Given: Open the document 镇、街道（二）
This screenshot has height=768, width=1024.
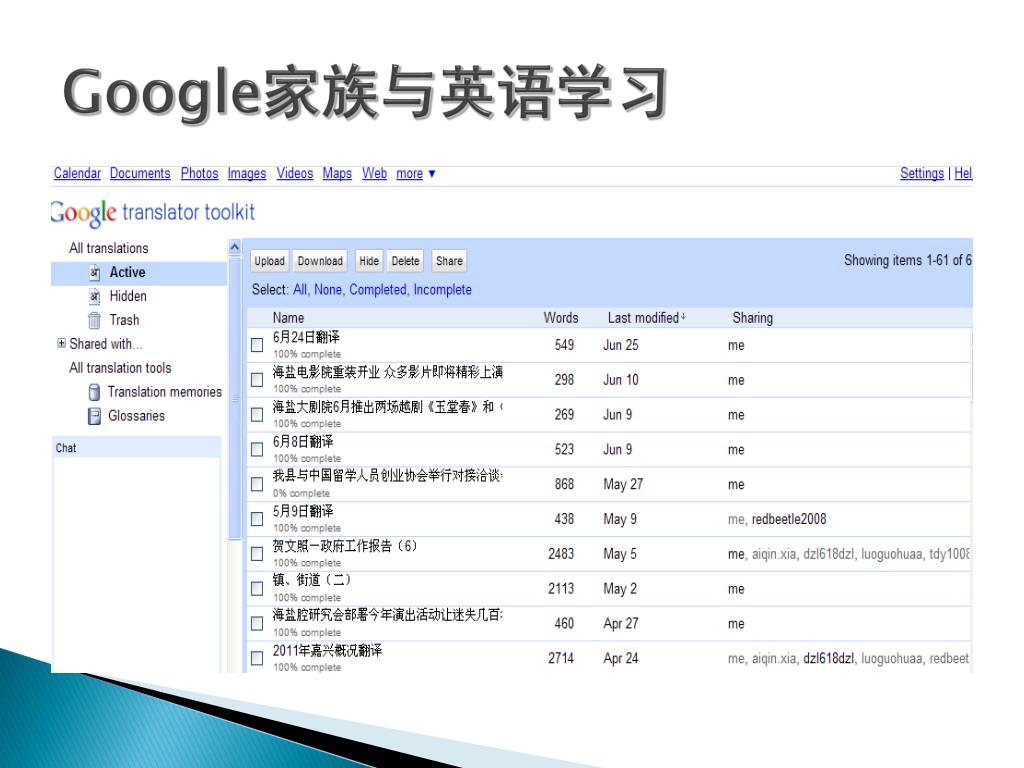Looking at the screenshot, I should [x=312, y=580].
